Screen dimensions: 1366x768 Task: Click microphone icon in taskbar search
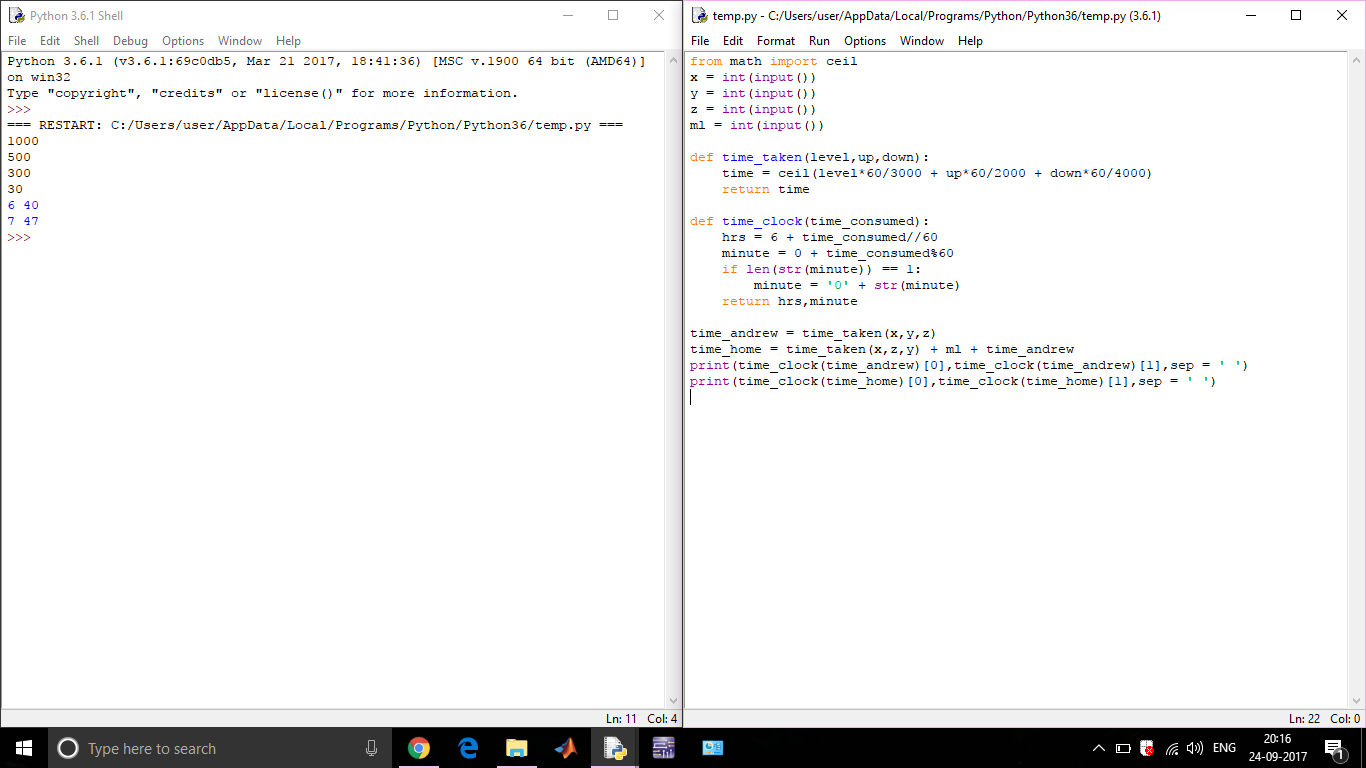click(371, 748)
